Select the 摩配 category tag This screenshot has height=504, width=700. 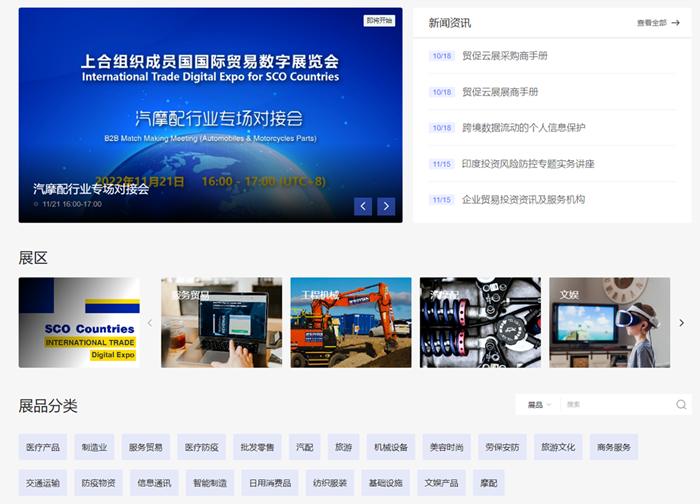[489, 483]
